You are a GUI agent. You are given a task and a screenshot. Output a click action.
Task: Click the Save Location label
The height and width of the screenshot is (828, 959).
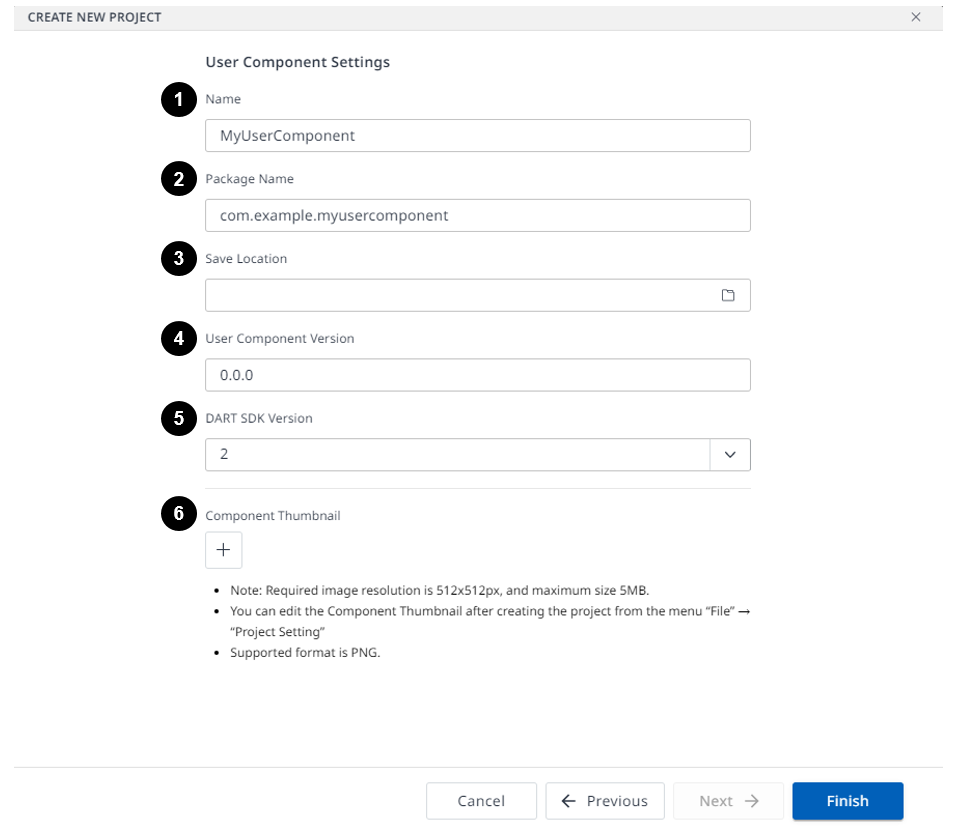pyautogui.click(x=246, y=259)
